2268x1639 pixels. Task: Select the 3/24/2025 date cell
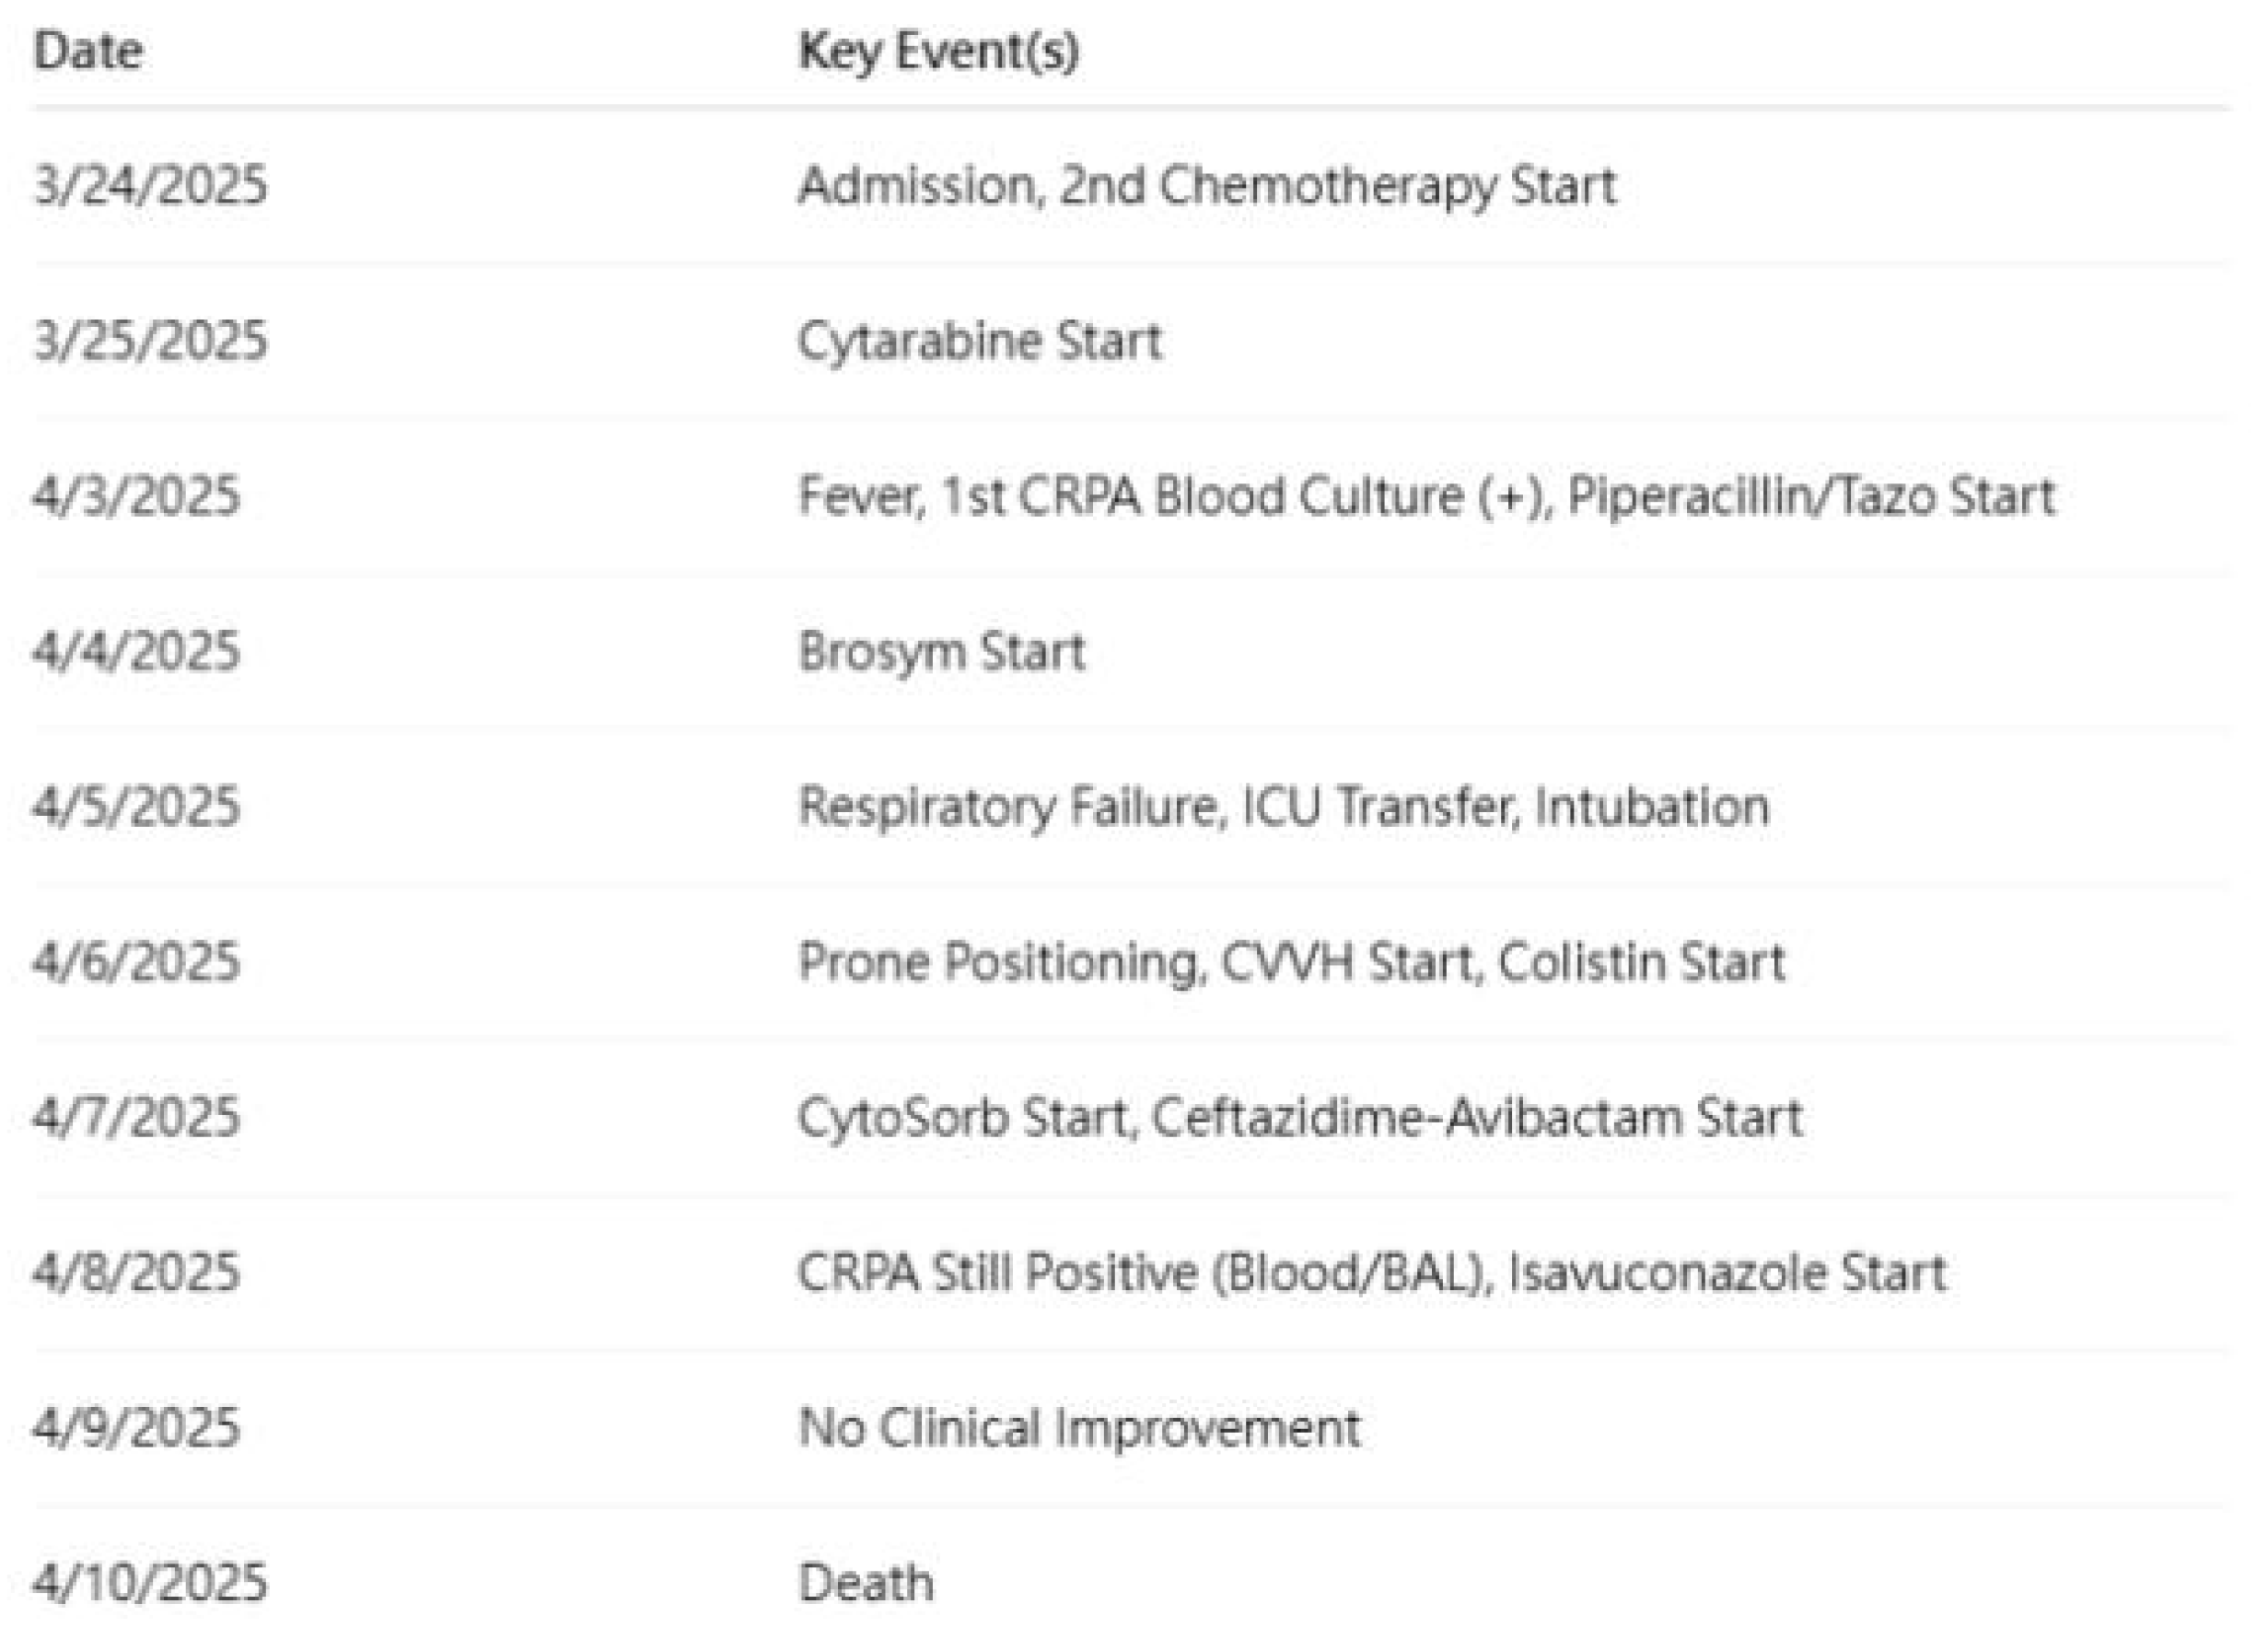[150, 186]
